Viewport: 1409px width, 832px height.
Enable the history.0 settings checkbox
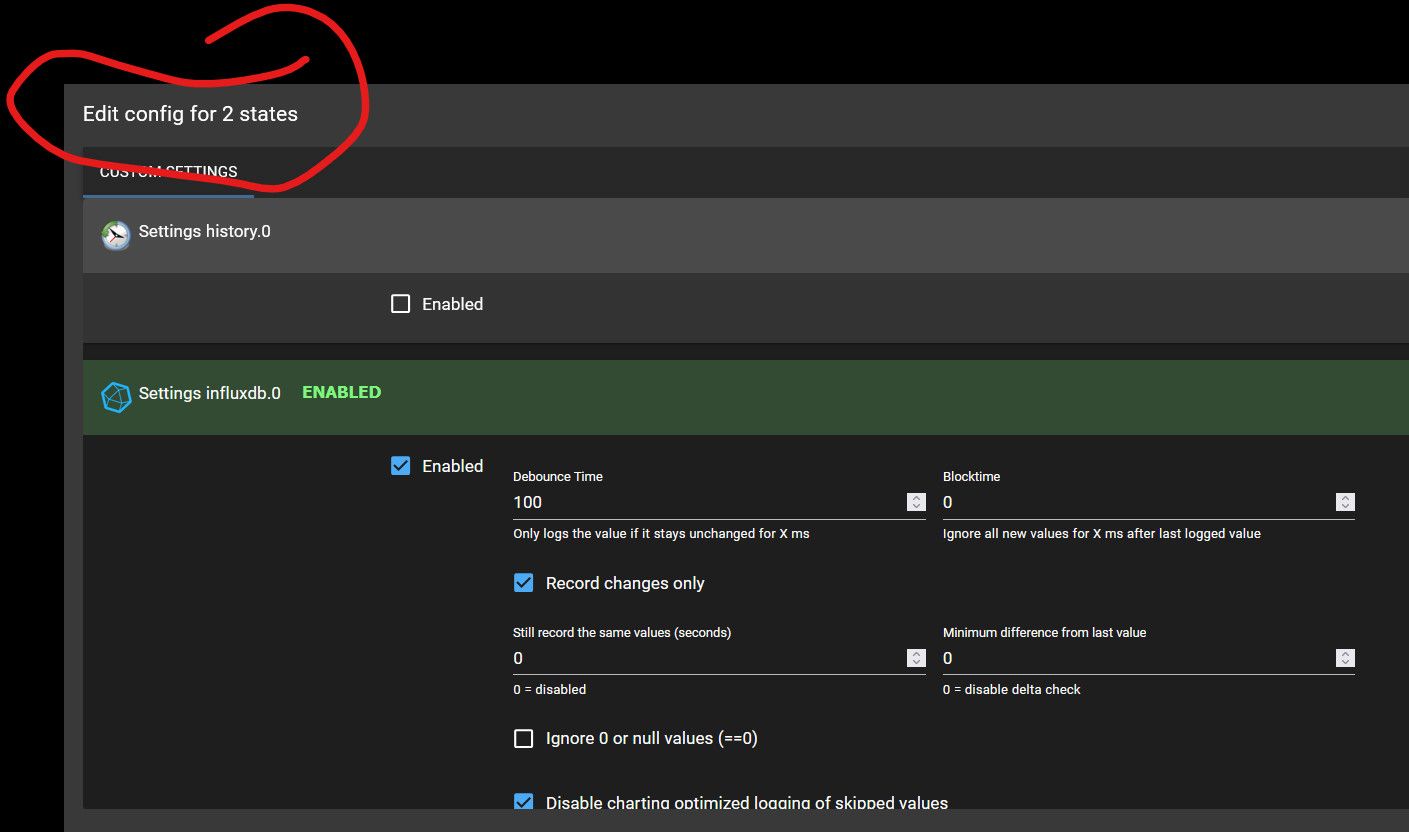point(400,304)
